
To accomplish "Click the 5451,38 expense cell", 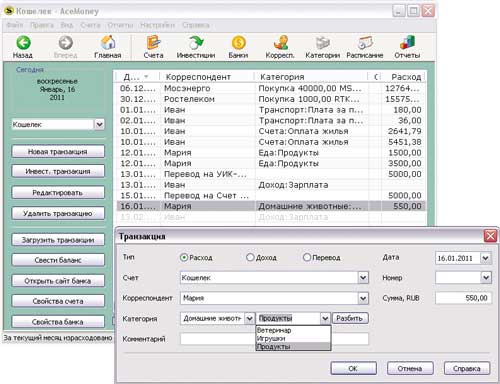I will click(403, 142).
